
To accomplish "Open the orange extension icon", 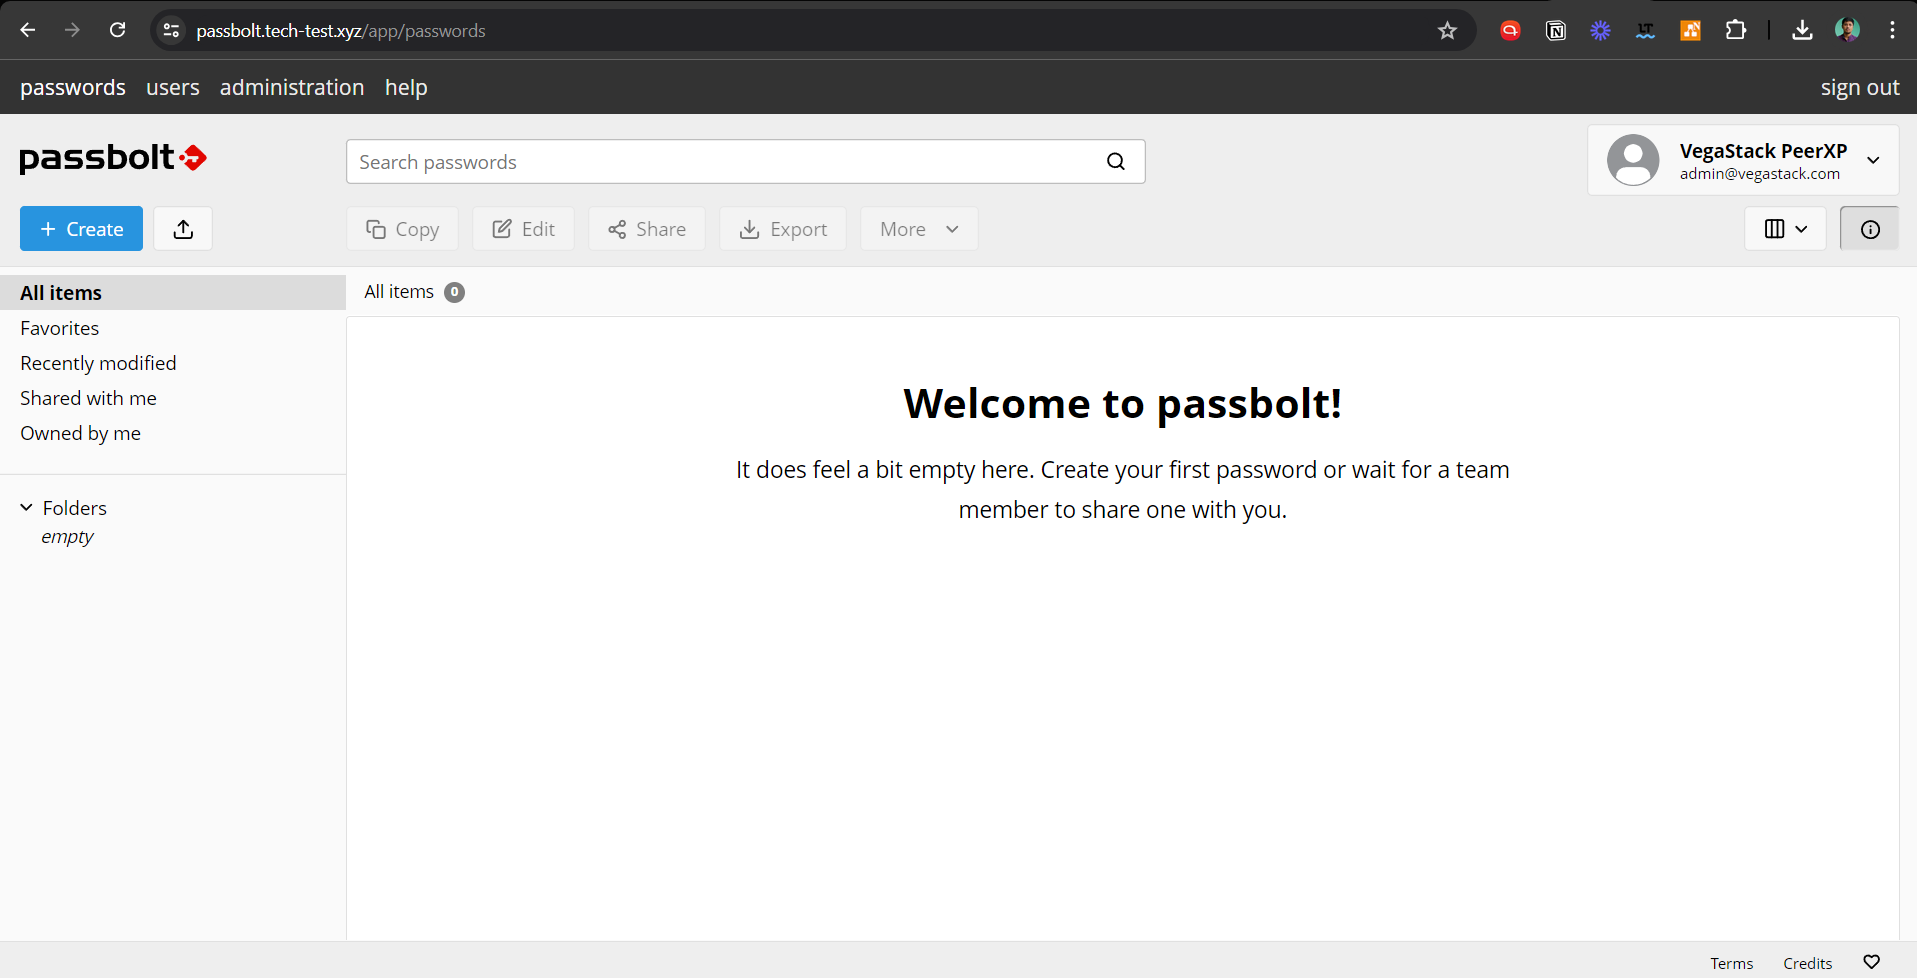I will (1690, 31).
